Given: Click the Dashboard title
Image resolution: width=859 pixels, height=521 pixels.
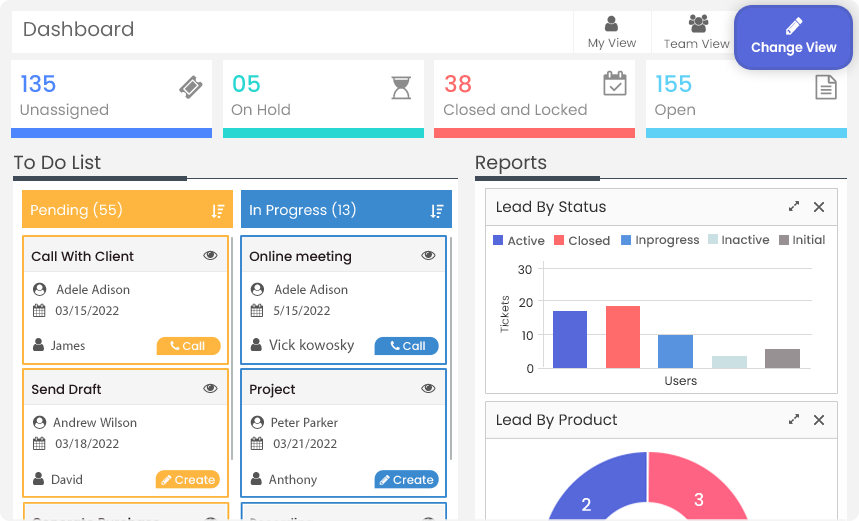Looking at the screenshot, I should tap(78, 29).
